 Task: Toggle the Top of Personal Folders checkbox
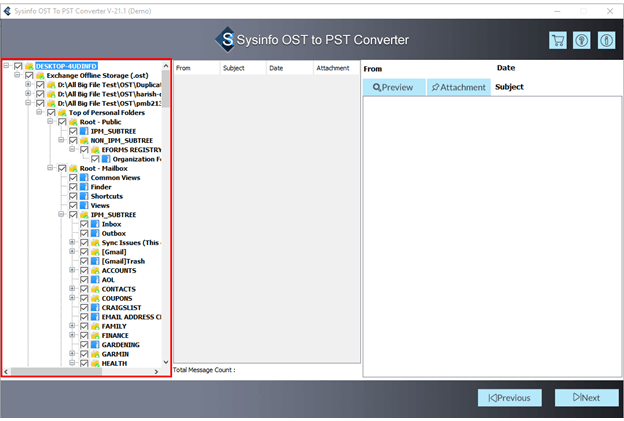(x=51, y=113)
